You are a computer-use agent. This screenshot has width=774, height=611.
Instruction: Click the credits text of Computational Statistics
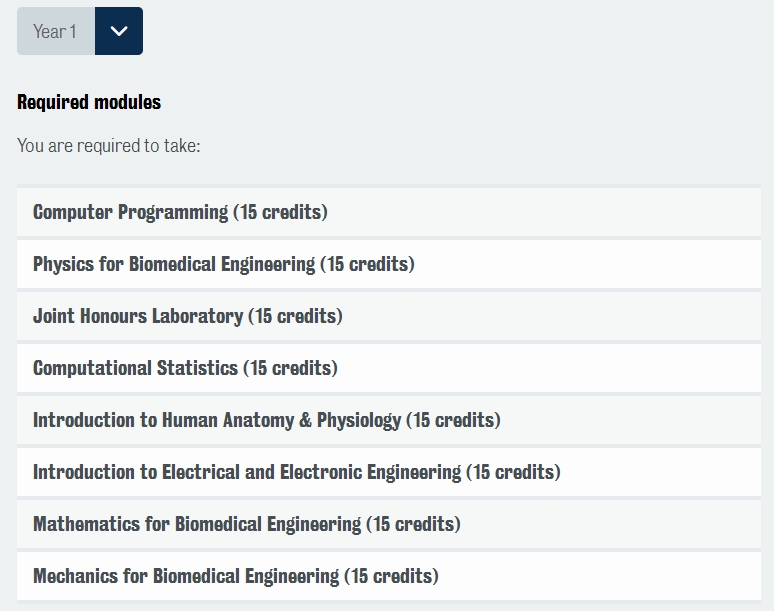click(291, 368)
